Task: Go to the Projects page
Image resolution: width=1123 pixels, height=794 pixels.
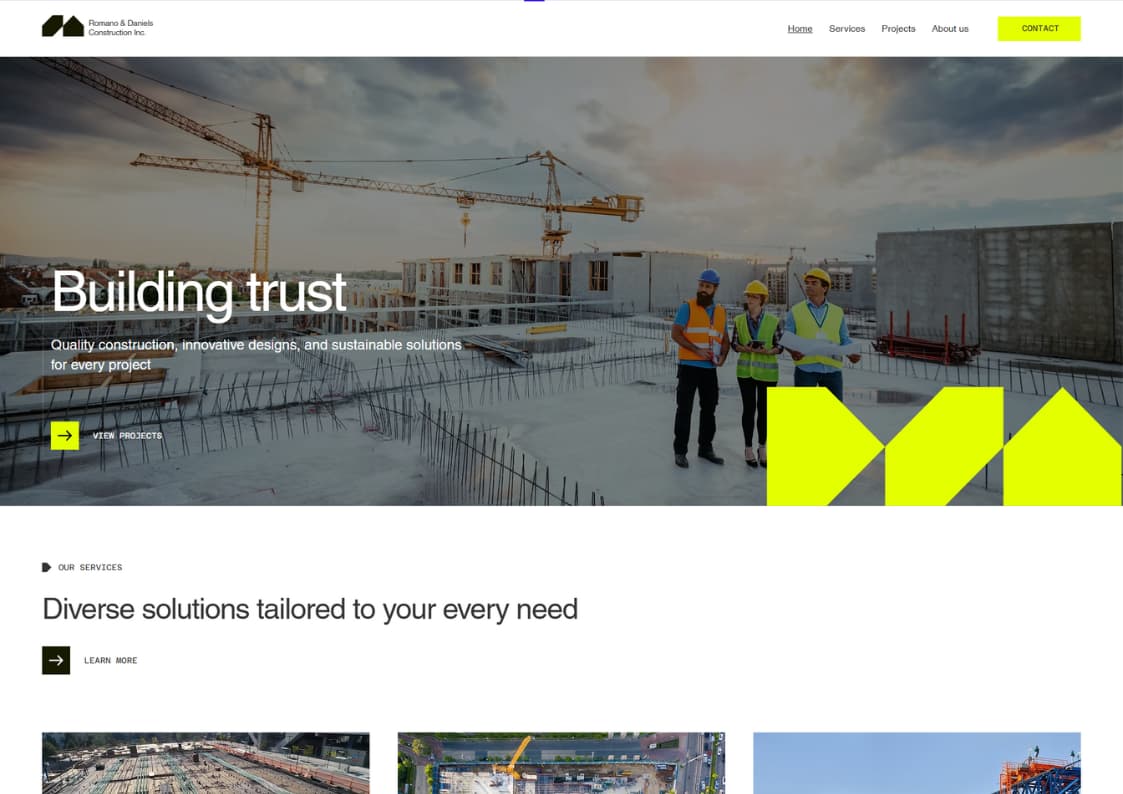Action: [x=898, y=29]
